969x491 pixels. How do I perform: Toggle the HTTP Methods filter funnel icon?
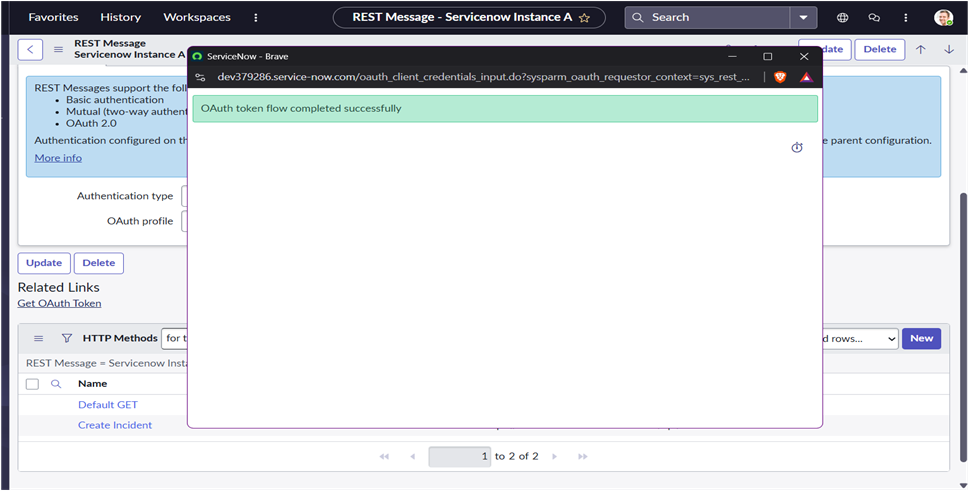(x=67, y=338)
